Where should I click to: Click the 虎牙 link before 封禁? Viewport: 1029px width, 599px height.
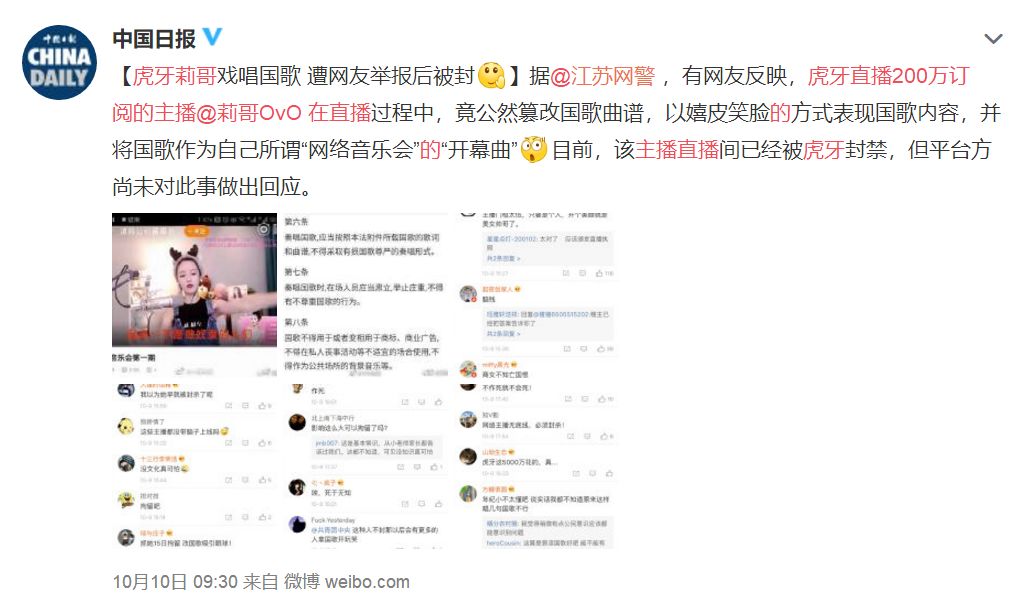click(824, 150)
